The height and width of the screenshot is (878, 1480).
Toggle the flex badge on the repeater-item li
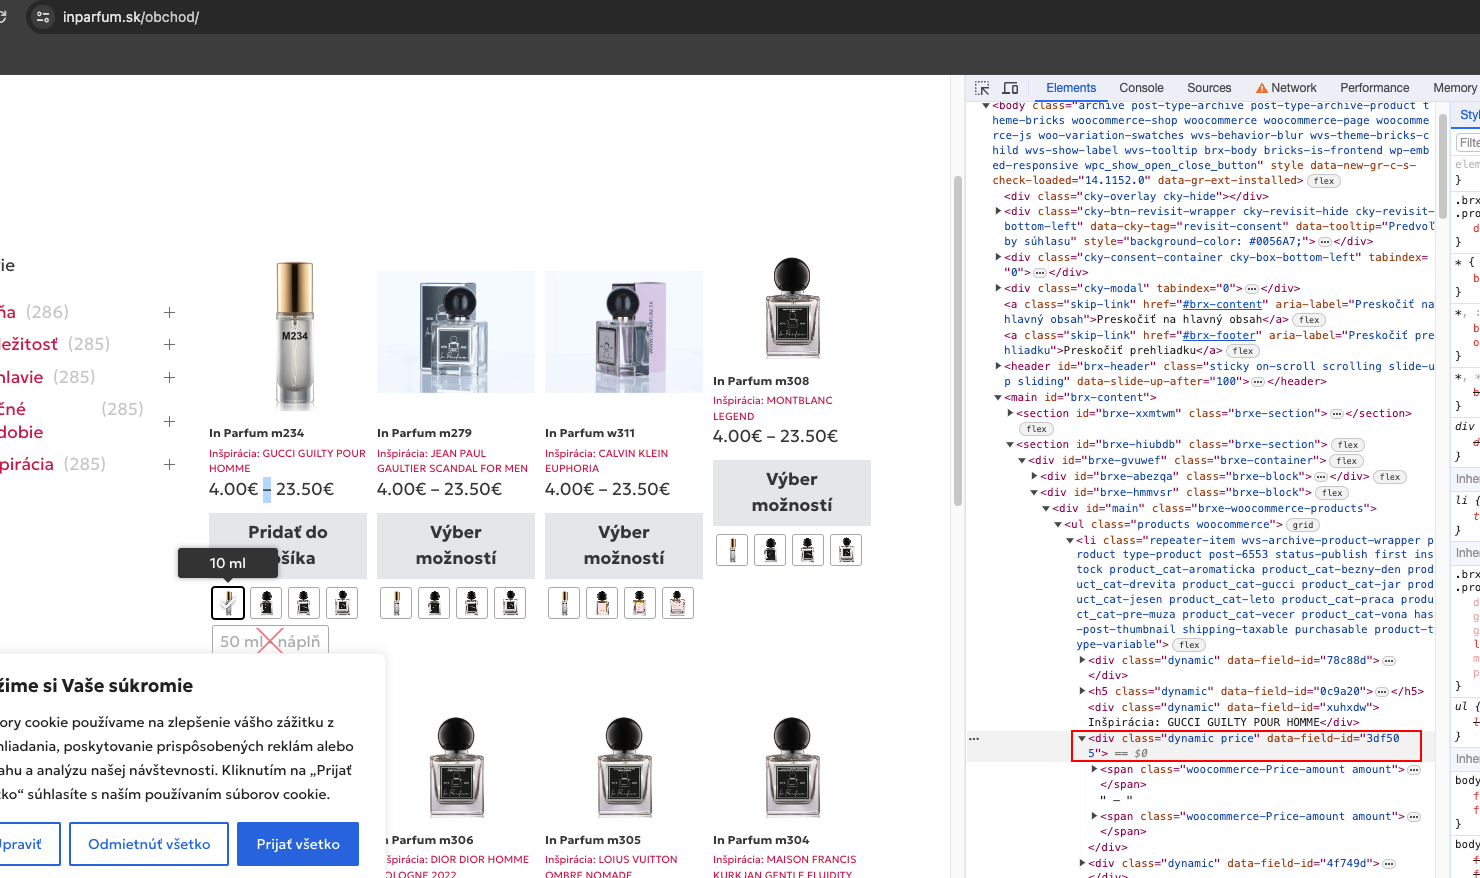tap(1189, 645)
